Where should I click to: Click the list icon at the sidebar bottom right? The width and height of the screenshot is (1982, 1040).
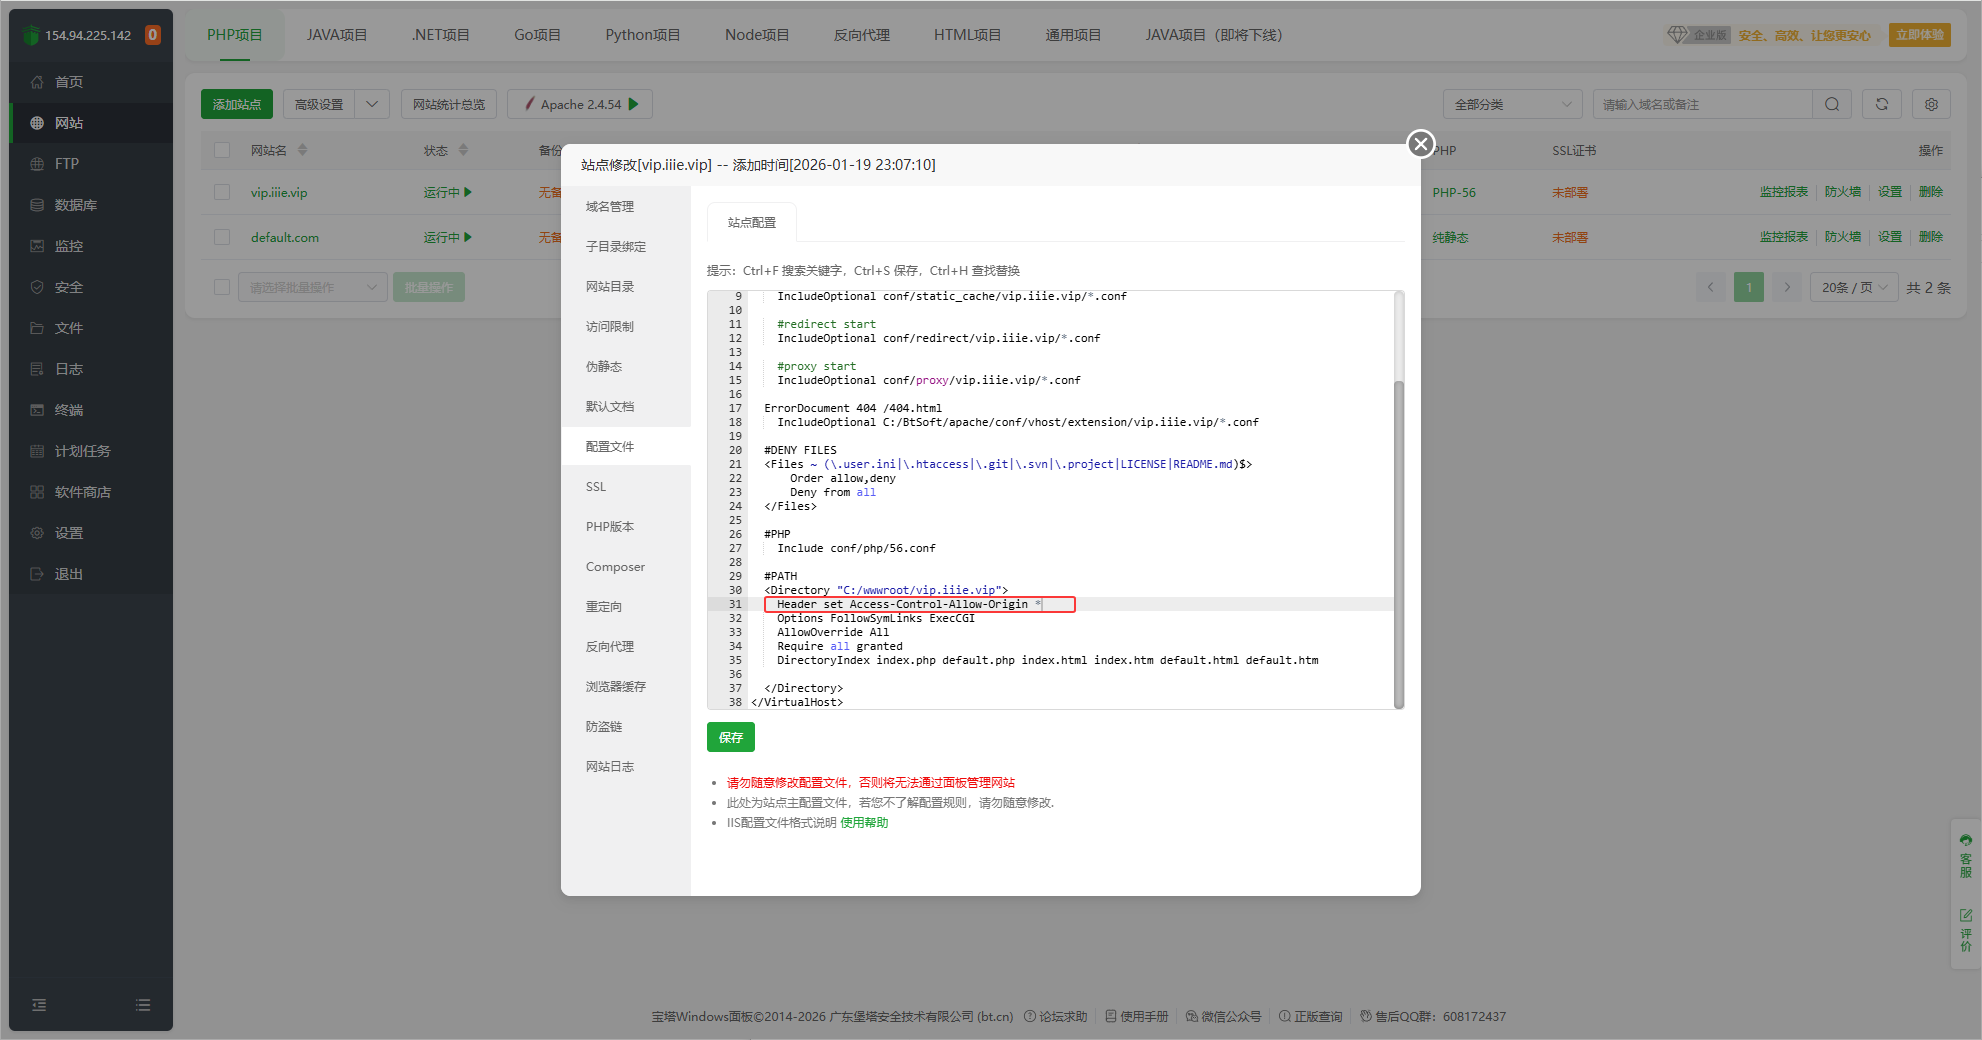pos(143,1005)
